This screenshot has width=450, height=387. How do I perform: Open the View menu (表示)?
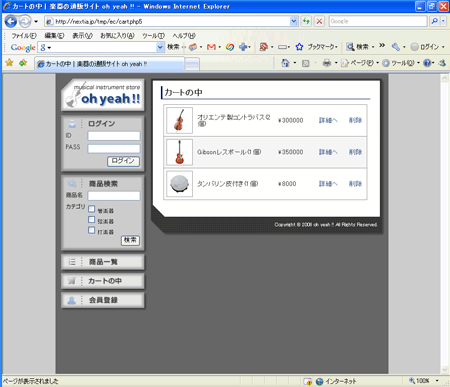[x=82, y=36]
